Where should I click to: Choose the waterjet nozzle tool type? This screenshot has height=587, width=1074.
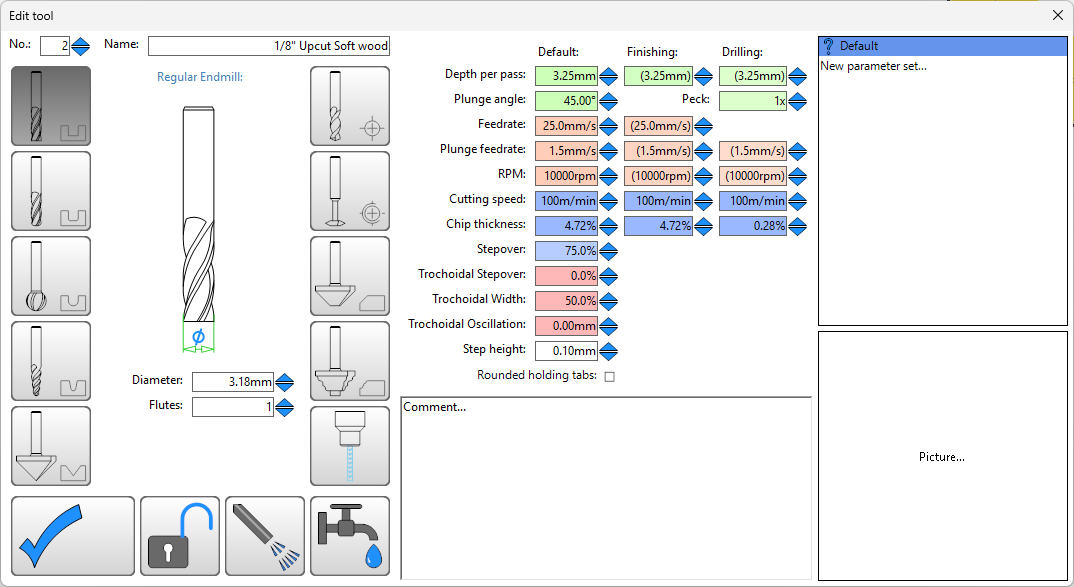tap(350, 446)
